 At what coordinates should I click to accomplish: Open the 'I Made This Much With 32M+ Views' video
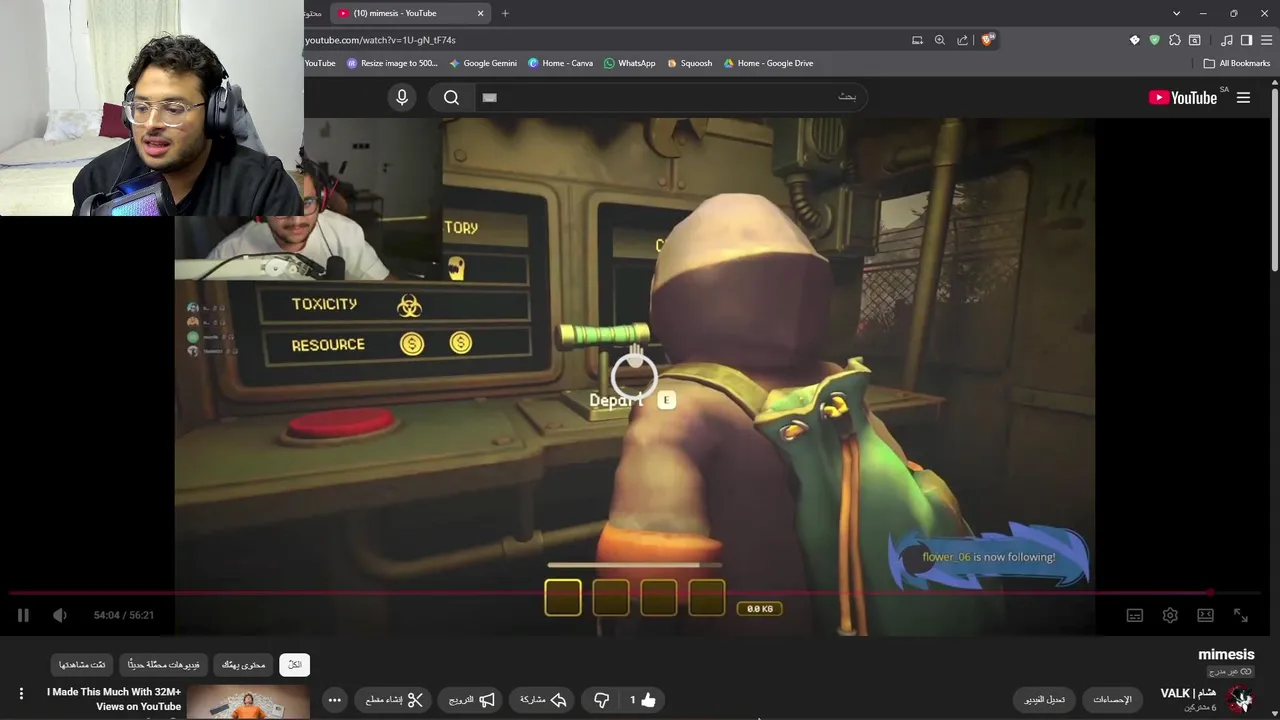[x=114, y=699]
